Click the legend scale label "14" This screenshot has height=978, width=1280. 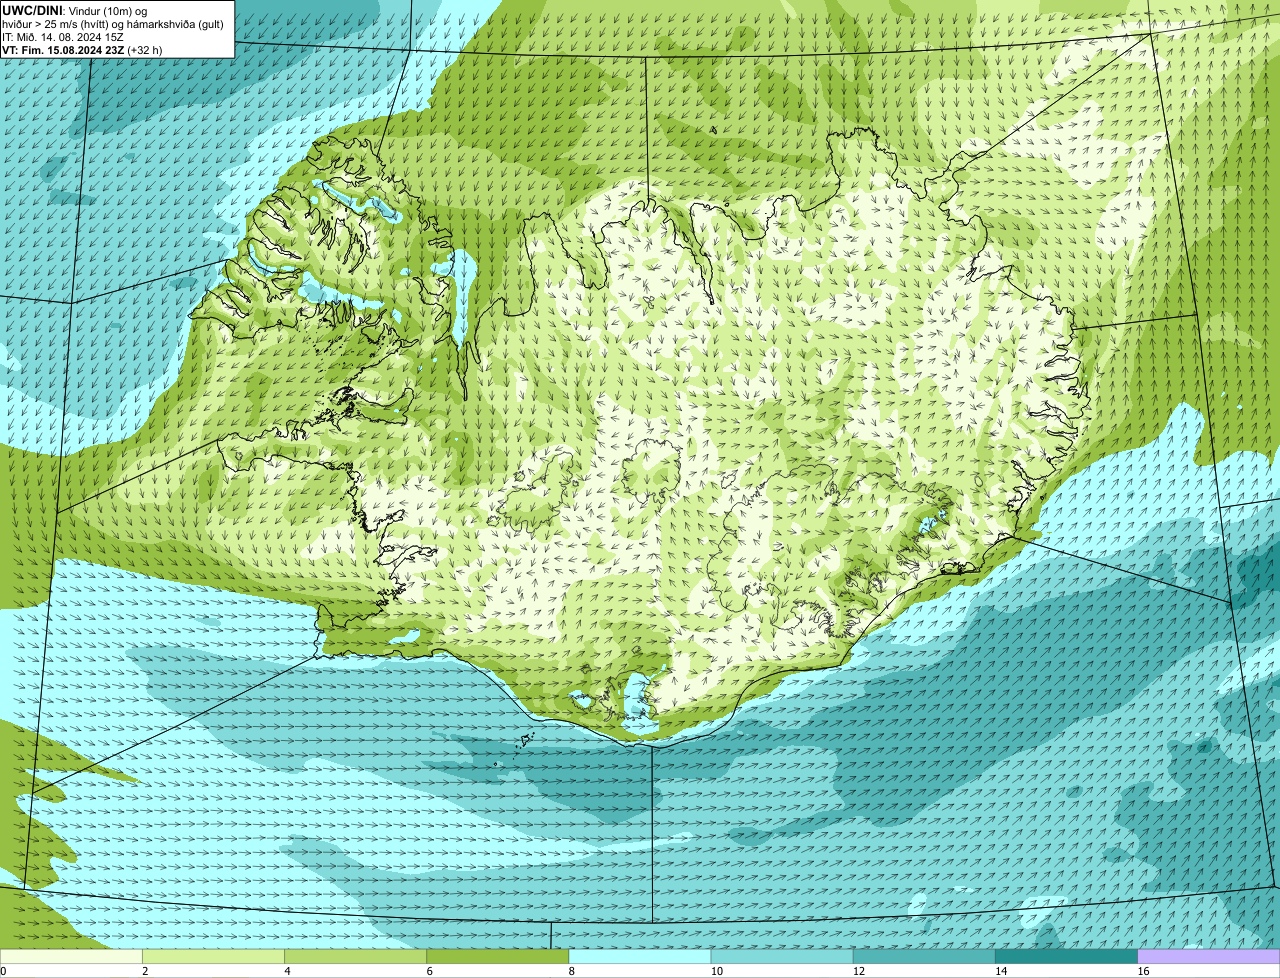(x=1000, y=971)
